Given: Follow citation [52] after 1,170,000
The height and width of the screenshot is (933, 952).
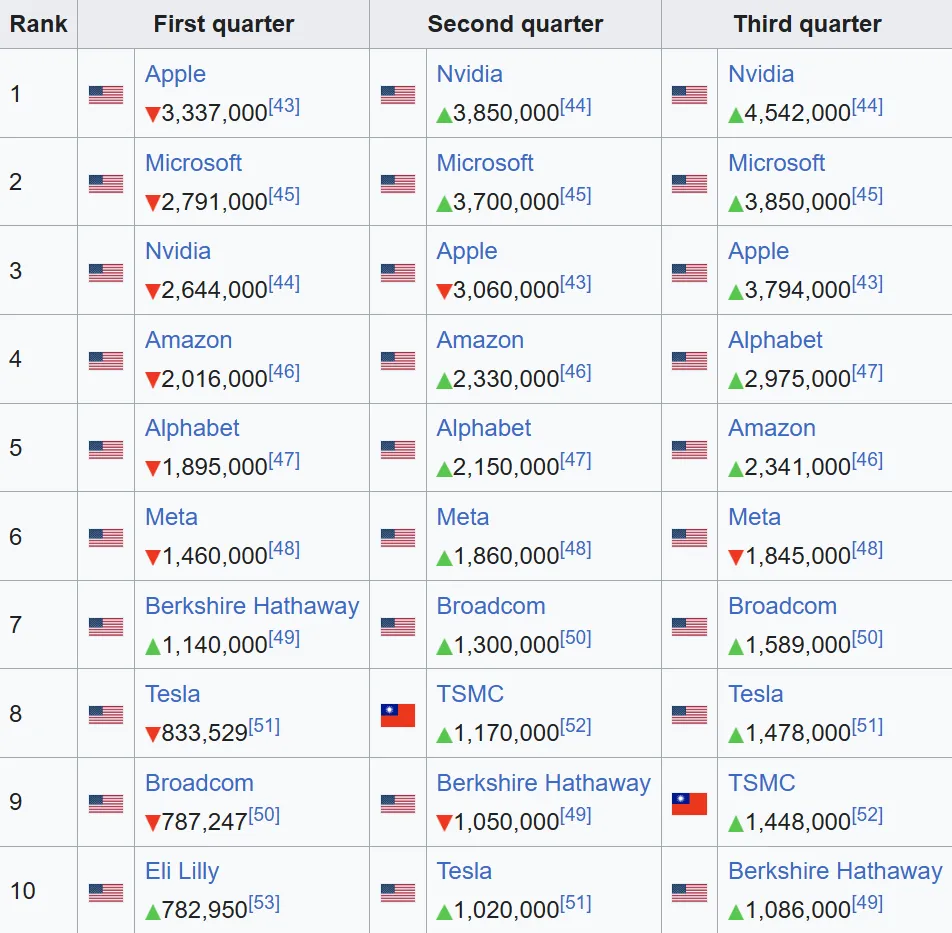Looking at the screenshot, I should coord(576,726).
